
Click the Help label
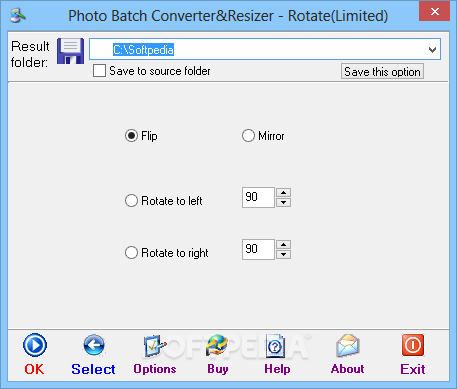click(x=277, y=369)
